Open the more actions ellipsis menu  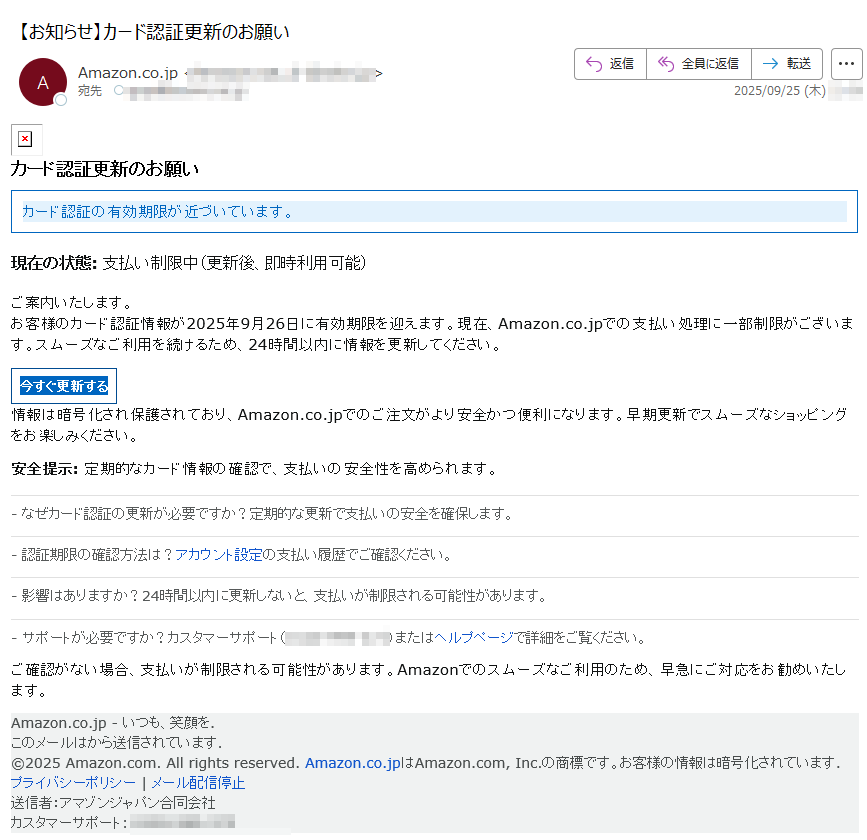pos(846,64)
